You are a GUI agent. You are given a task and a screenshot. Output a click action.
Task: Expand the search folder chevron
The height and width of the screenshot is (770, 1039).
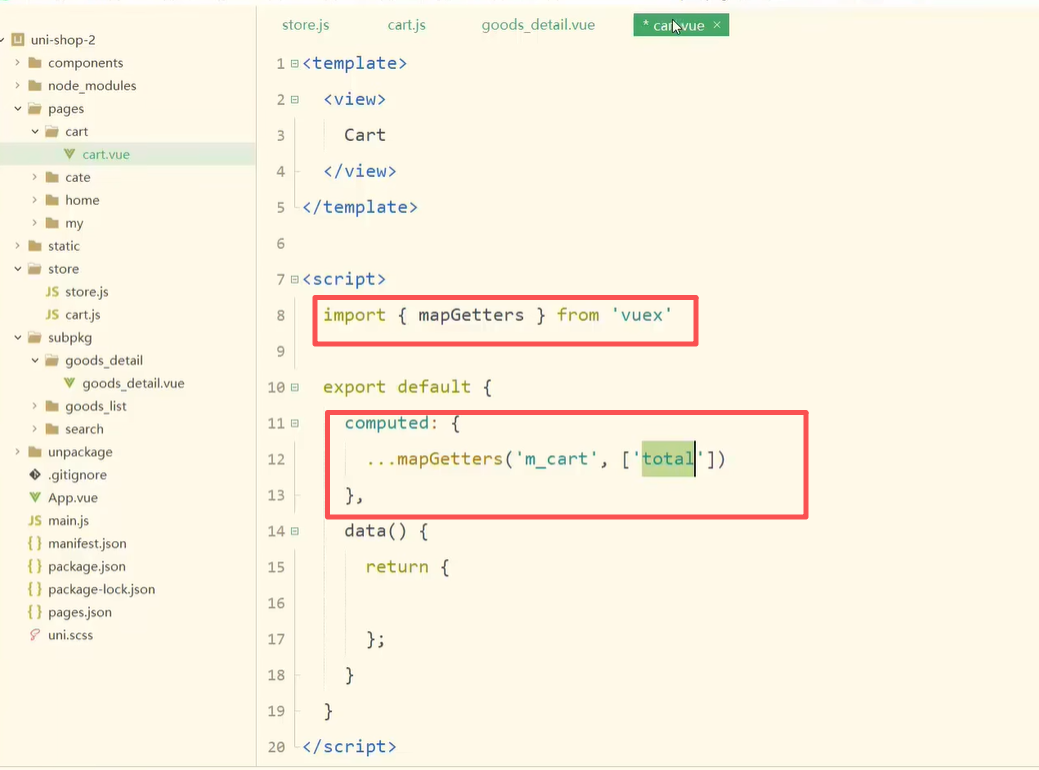click(x=34, y=429)
